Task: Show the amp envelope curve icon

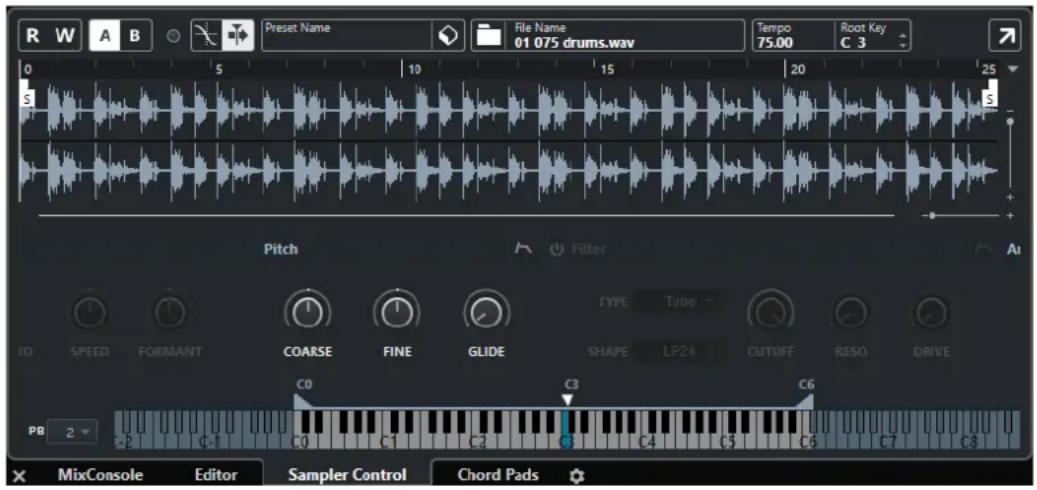Action: pyautogui.click(x=983, y=249)
